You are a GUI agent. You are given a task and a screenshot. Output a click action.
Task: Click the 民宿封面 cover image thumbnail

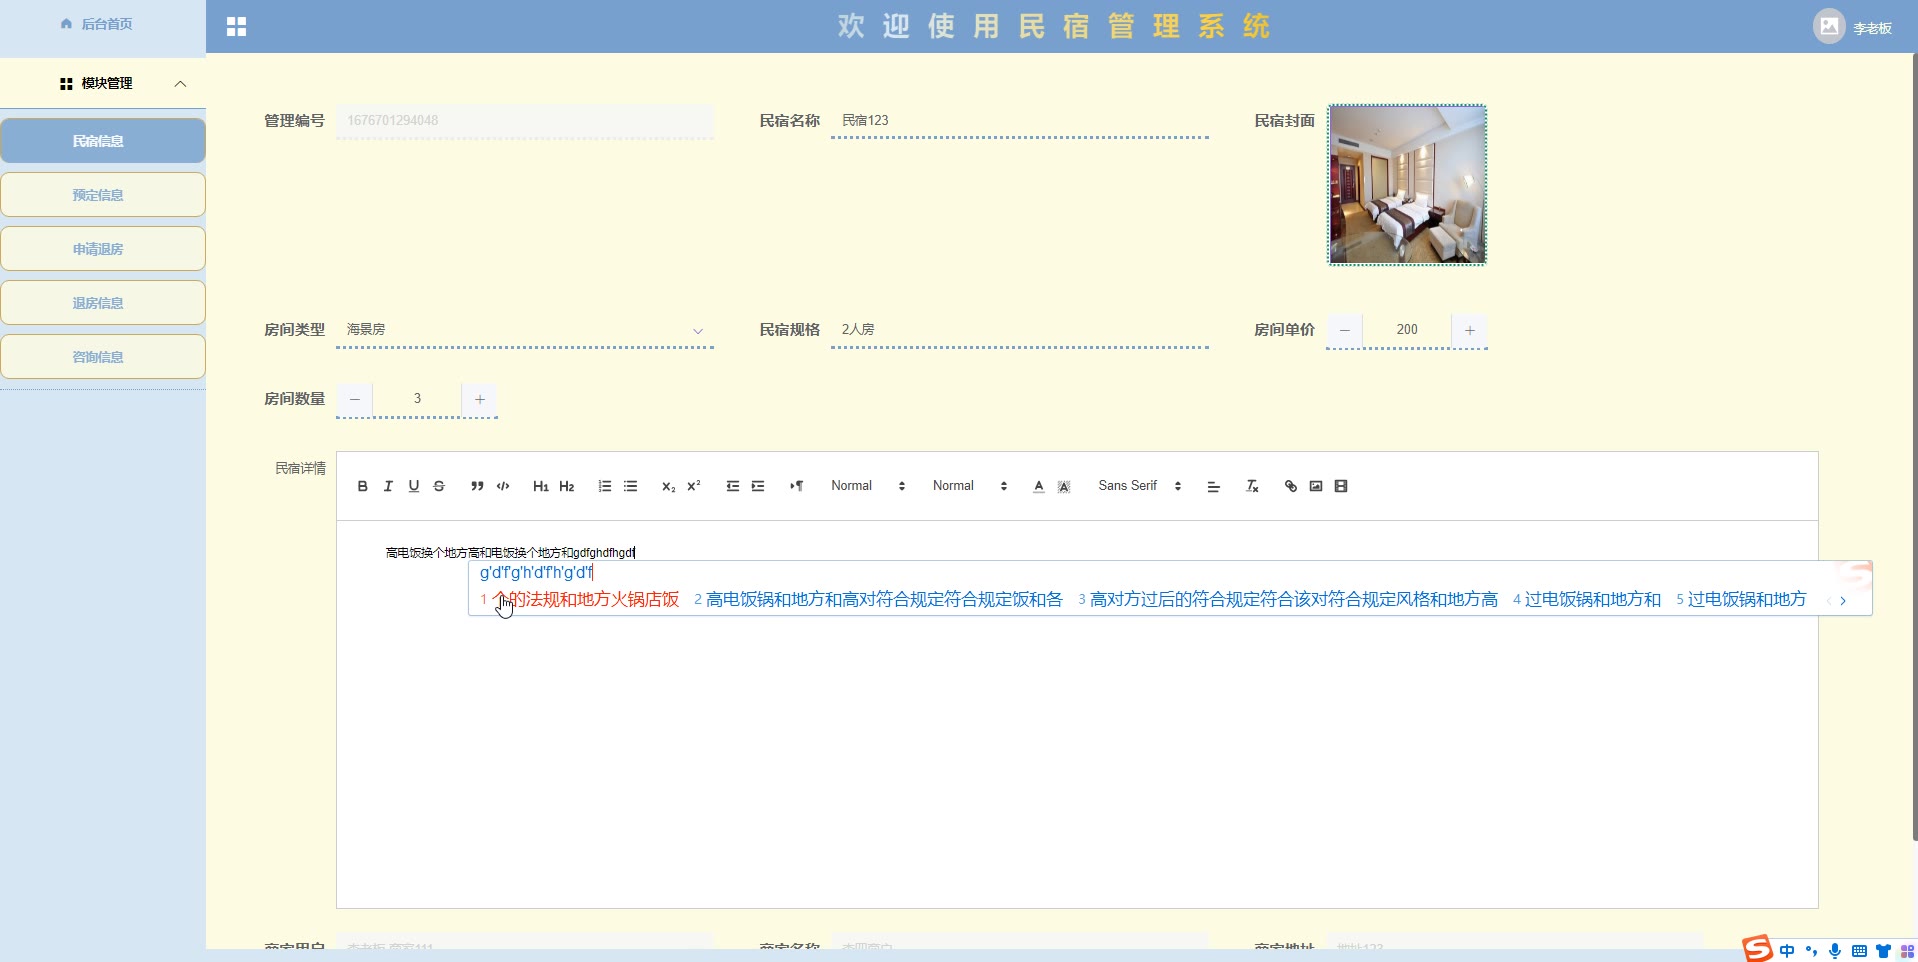(x=1407, y=185)
